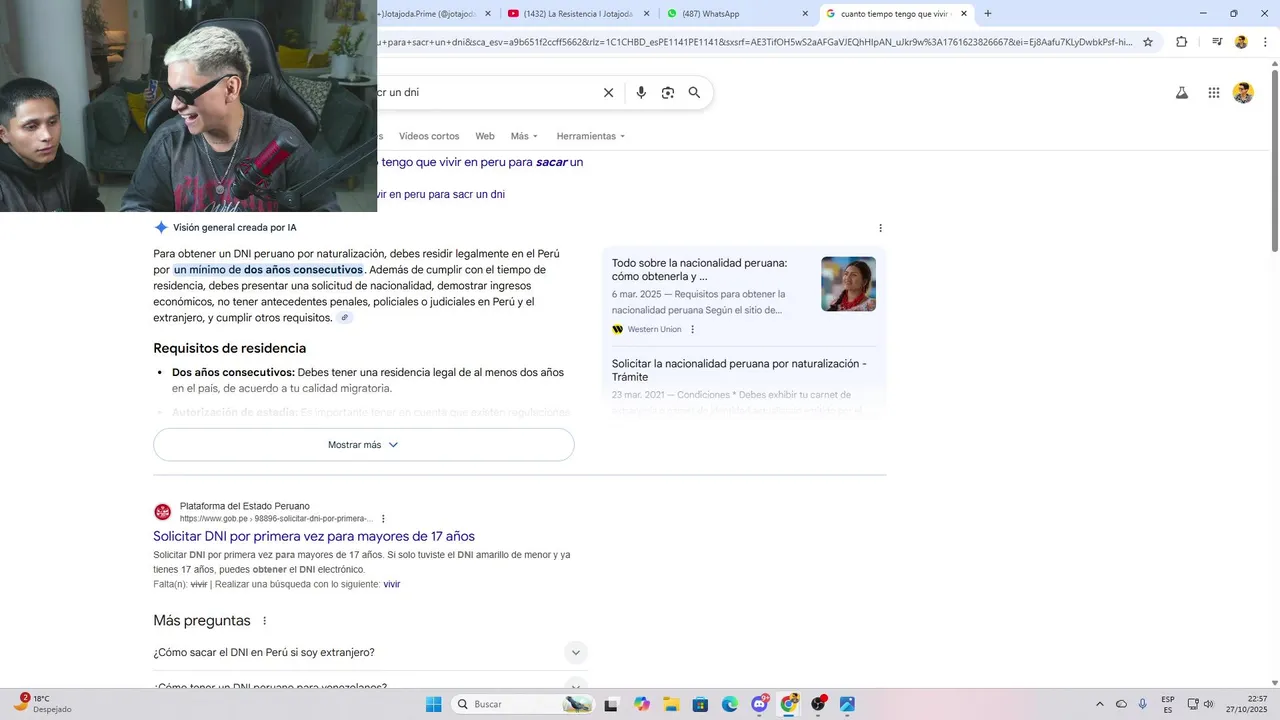Open options dots next to Más preguntas
The image size is (1280, 720).
(x=265, y=621)
